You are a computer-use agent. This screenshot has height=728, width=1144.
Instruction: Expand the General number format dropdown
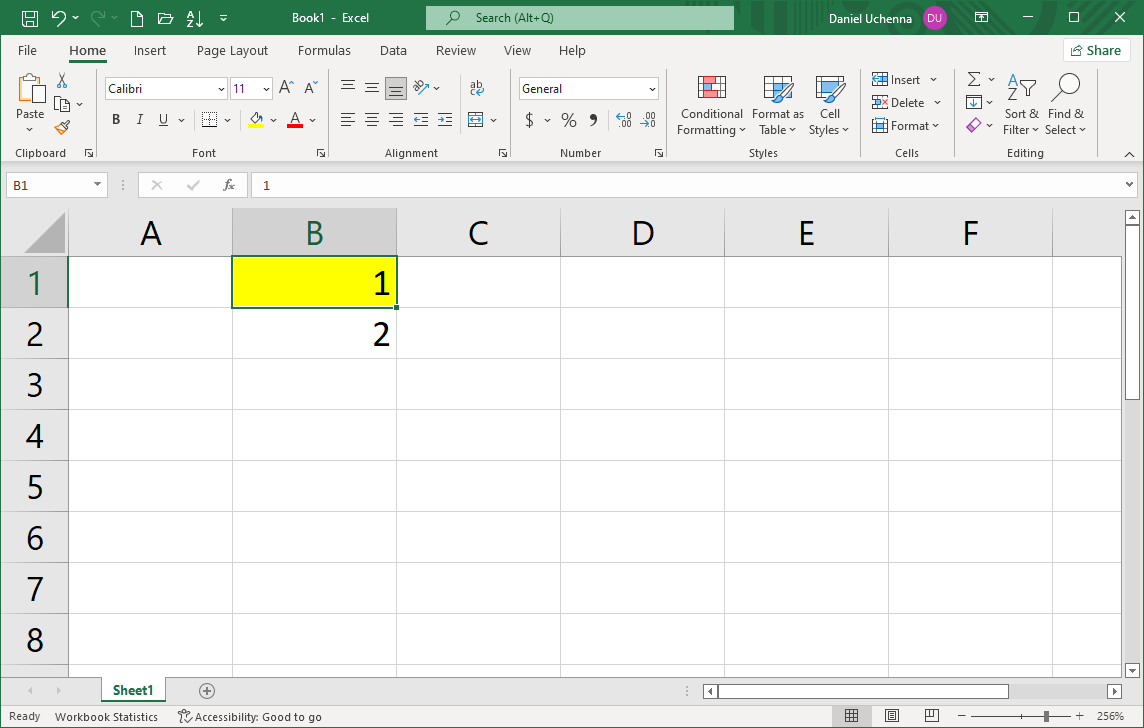(652, 89)
